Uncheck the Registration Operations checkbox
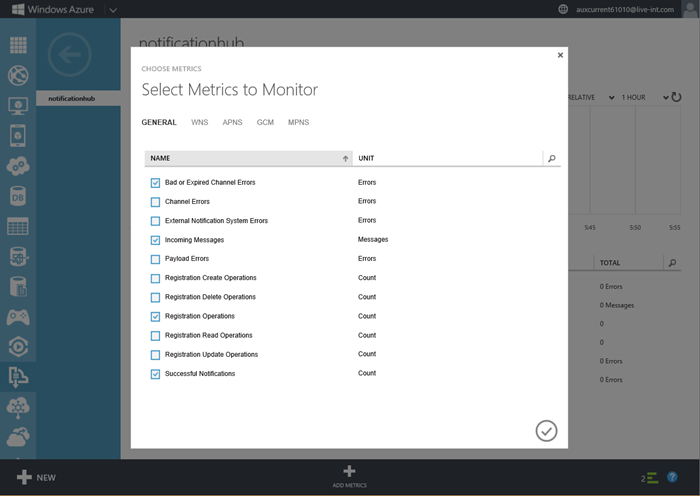 [x=155, y=317]
